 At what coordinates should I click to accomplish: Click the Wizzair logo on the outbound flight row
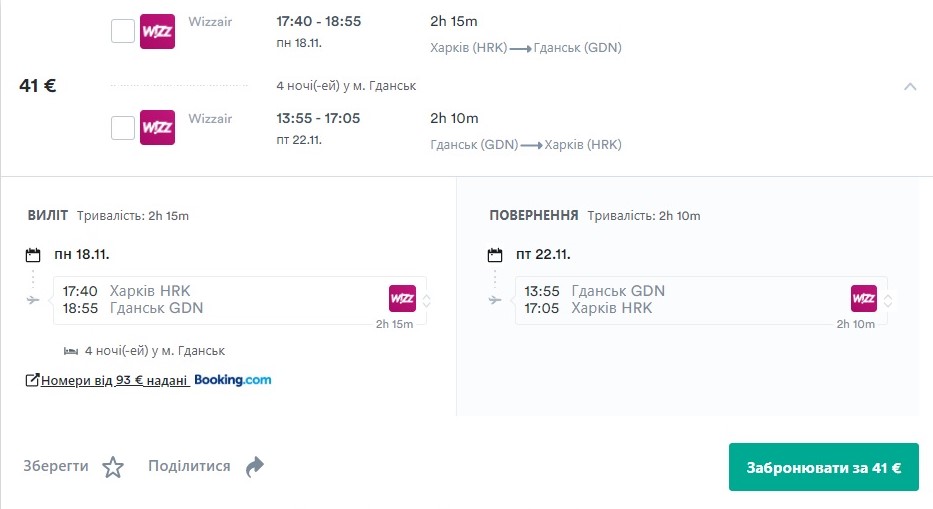coord(157,31)
